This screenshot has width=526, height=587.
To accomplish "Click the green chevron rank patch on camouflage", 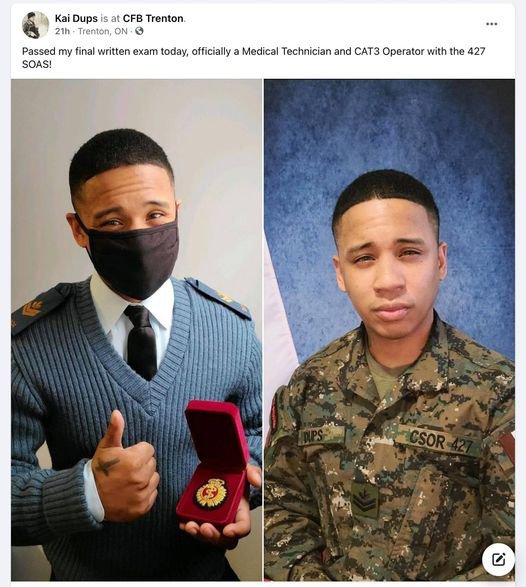I will tap(364, 500).
